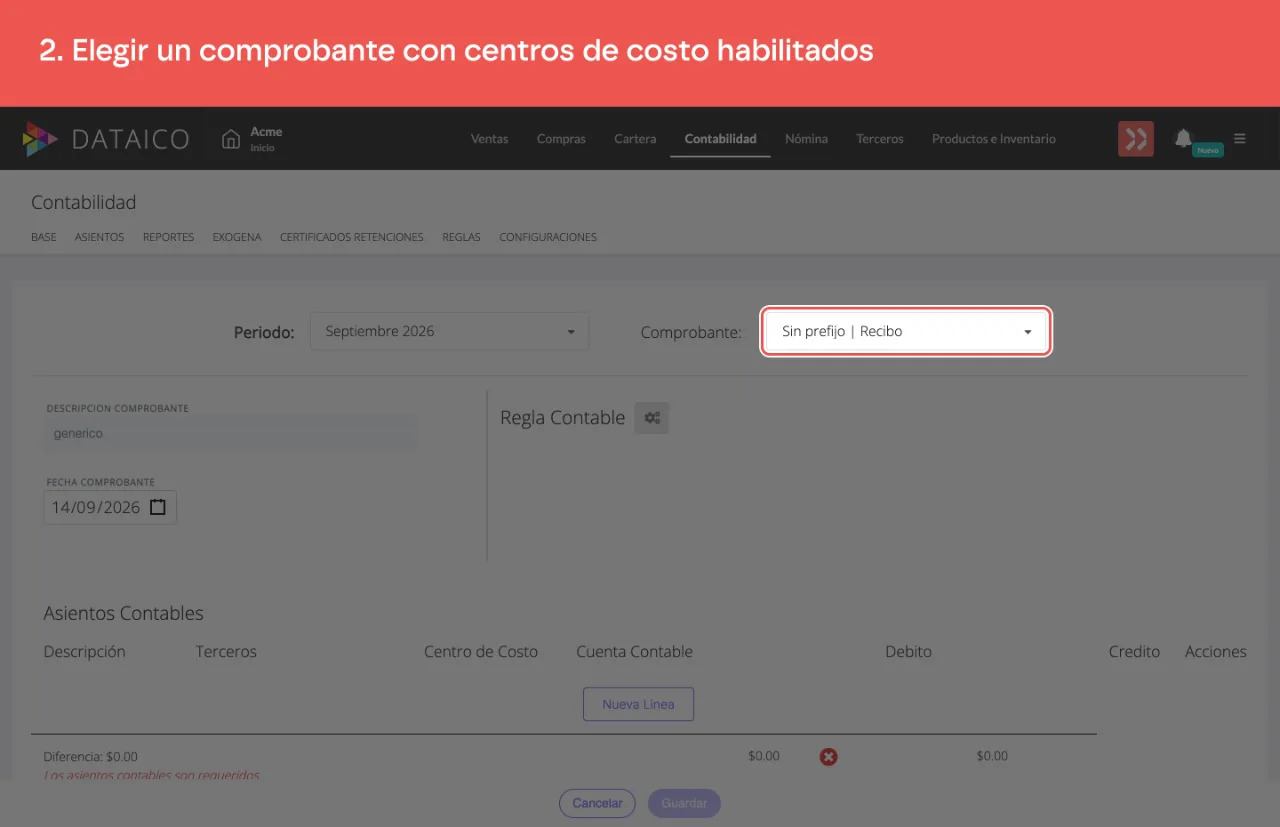Click 'Acciones' column header

tap(1216, 652)
